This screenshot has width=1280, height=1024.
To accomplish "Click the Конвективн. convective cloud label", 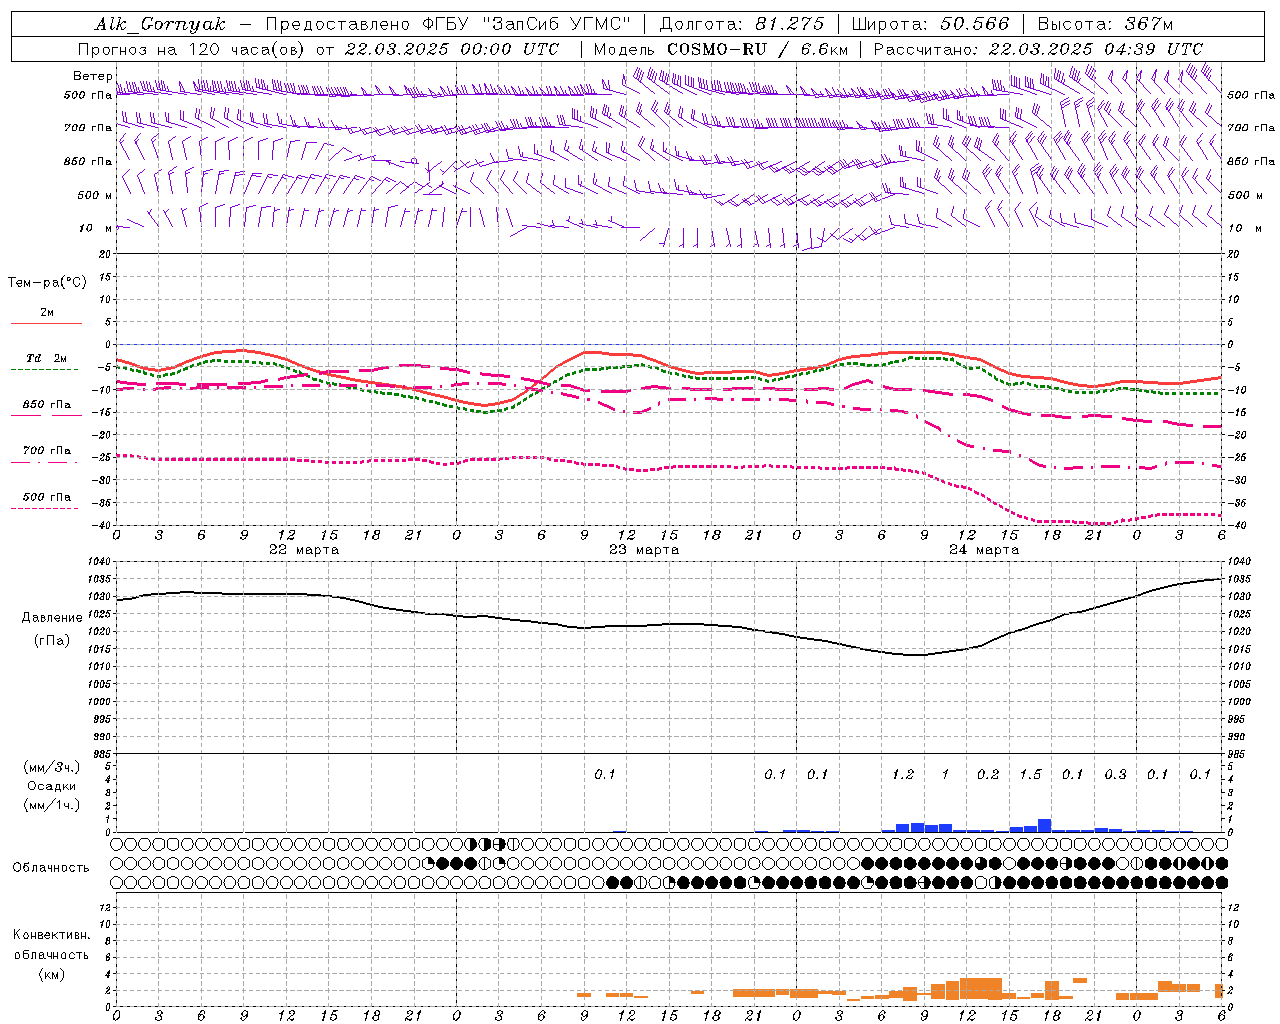I will point(52,935).
